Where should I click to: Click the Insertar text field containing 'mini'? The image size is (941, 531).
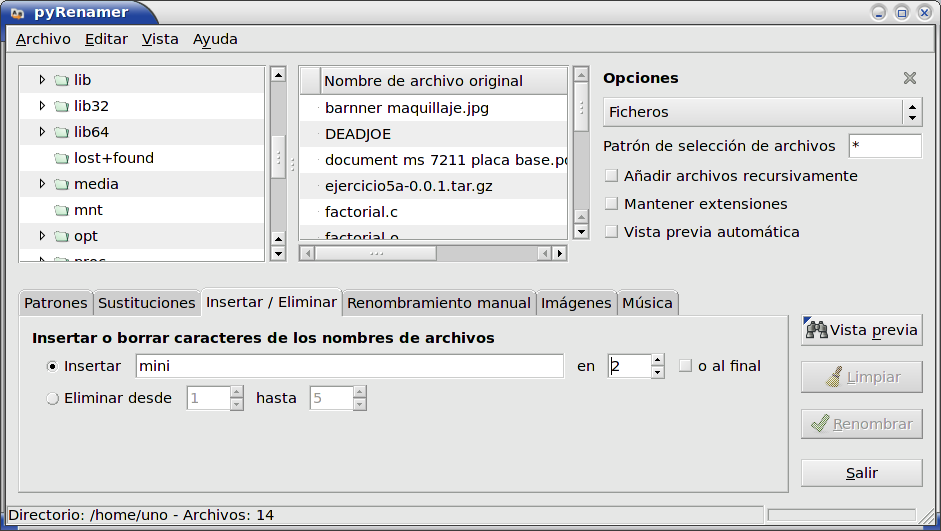click(x=350, y=366)
